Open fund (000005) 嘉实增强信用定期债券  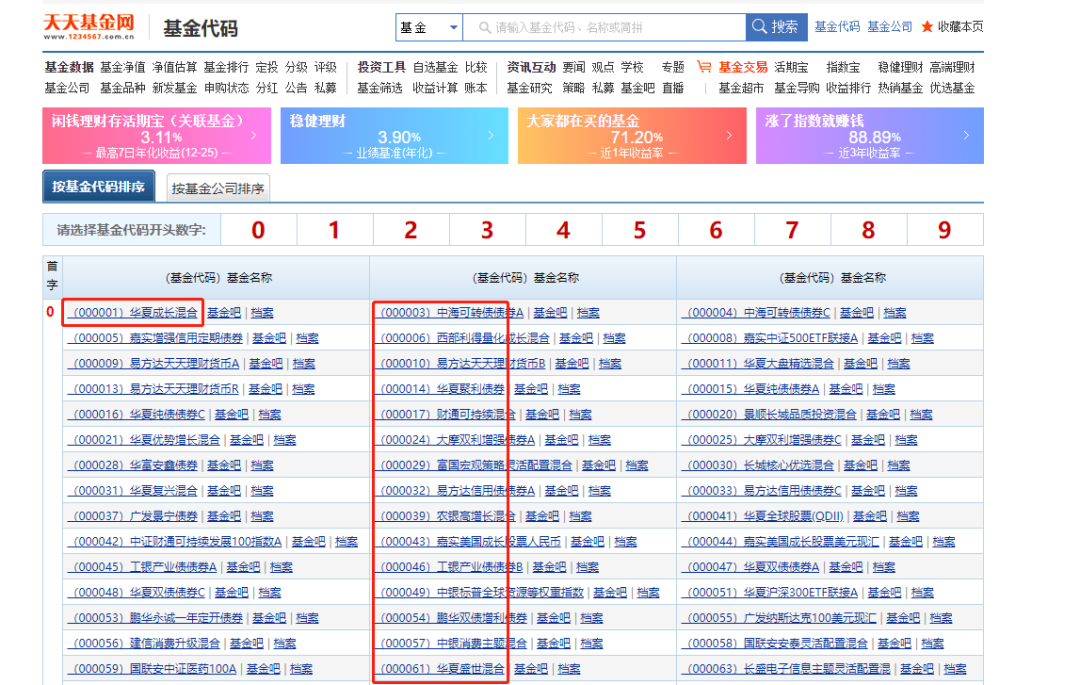pyautogui.click(x=158, y=338)
